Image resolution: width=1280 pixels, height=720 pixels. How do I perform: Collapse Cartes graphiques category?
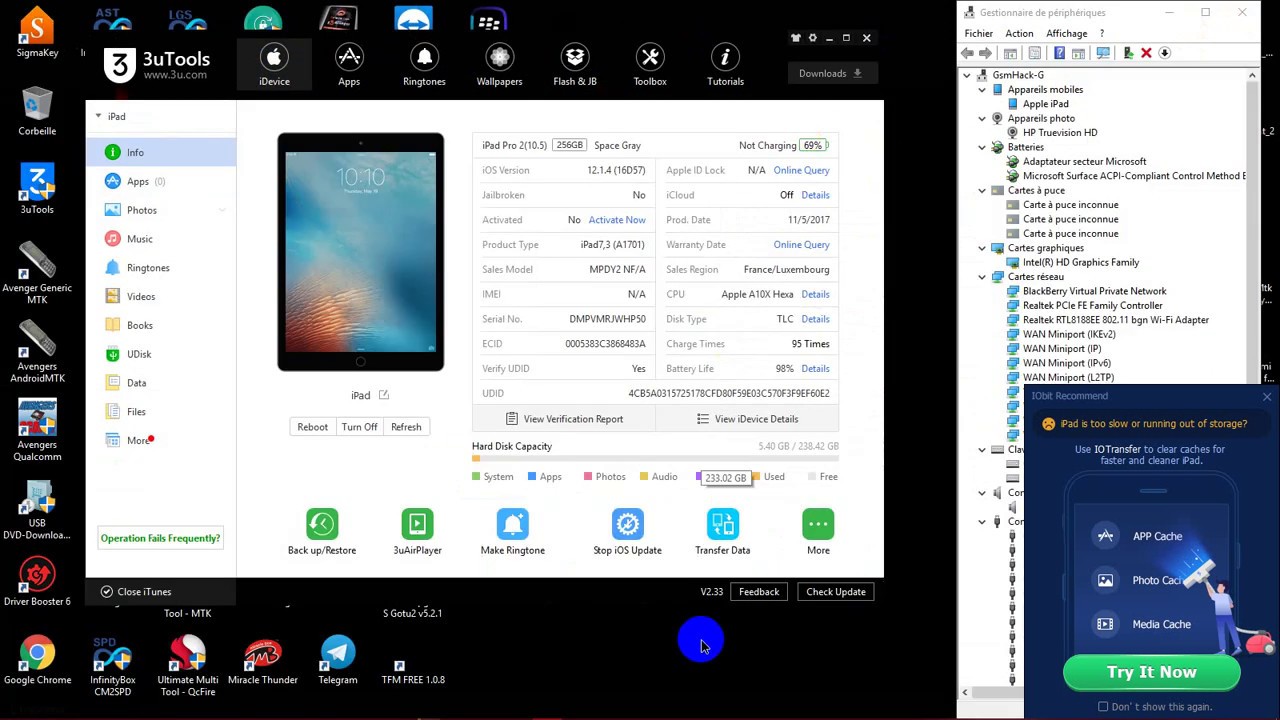click(982, 248)
